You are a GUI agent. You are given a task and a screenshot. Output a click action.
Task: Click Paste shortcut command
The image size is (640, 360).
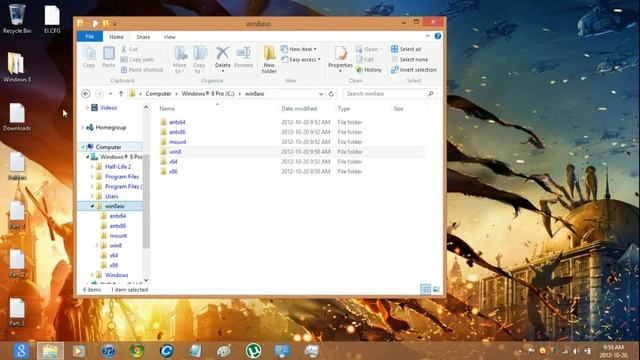[x=142, y=70]
